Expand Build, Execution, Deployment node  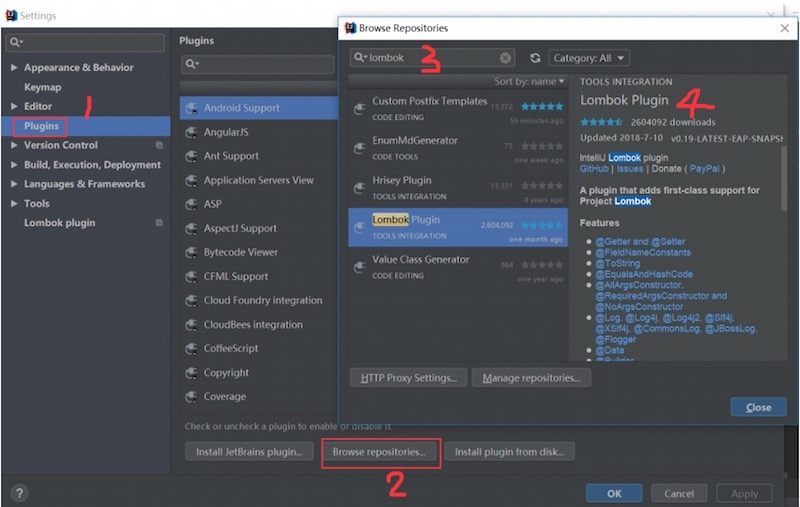(x=14, y=164)
